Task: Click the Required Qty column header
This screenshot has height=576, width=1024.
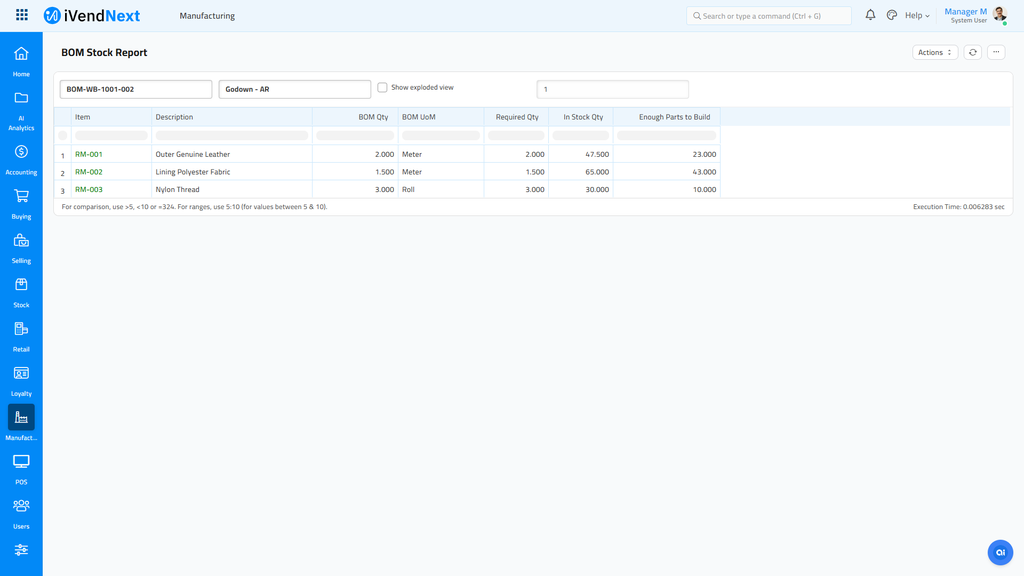Action: tap(516, 117)
